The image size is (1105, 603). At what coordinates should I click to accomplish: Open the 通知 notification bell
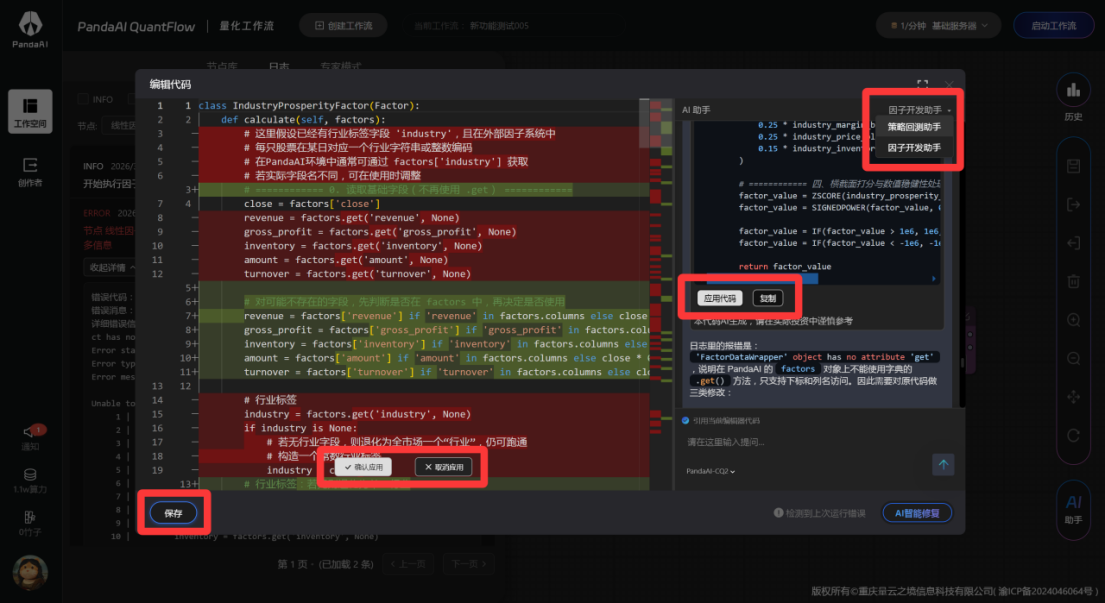pos(30,437)
